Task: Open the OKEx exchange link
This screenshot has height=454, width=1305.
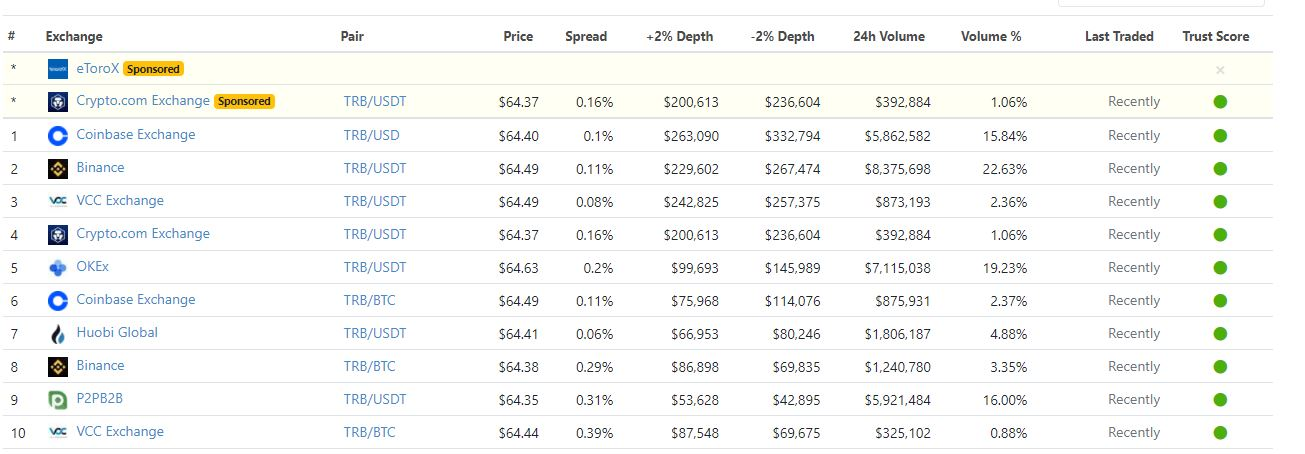Action: point(93,267)
